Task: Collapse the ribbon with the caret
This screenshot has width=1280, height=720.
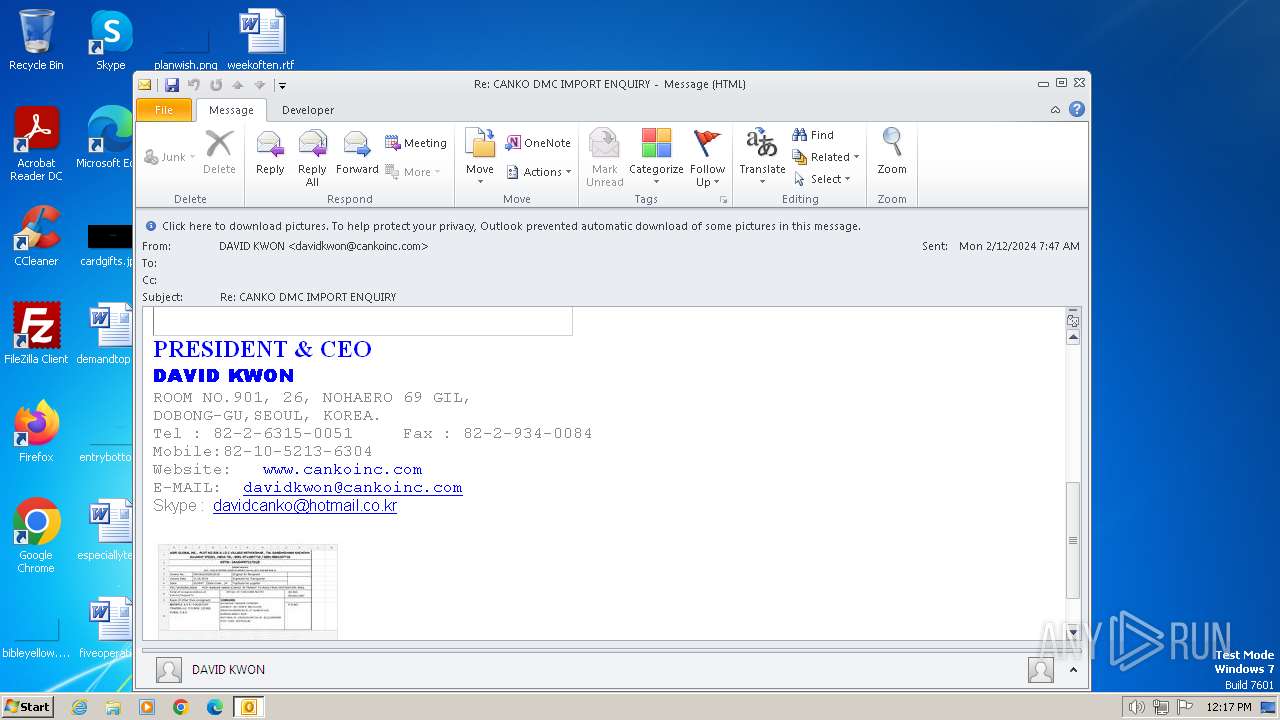Action: tap(1055, 110)
